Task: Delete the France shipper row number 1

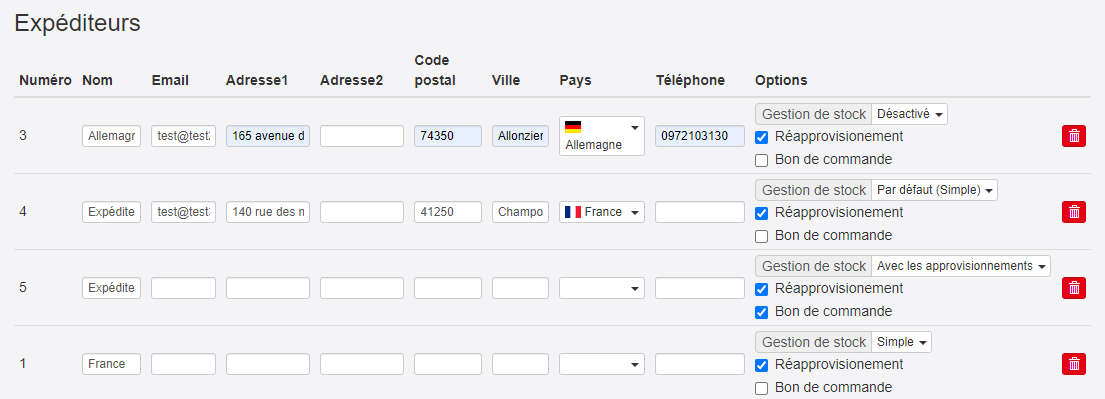Action: [x=1073, y=364]
